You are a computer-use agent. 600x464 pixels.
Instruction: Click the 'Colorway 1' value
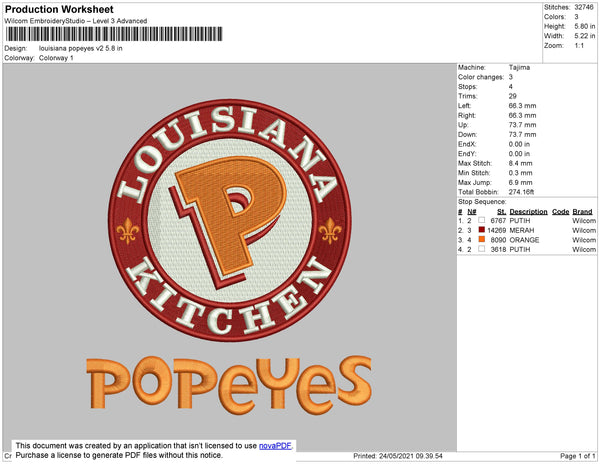point(56,58)
